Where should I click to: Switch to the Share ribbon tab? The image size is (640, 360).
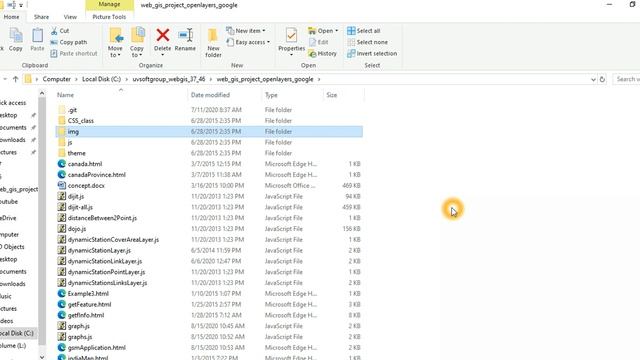tap(41, 17)
